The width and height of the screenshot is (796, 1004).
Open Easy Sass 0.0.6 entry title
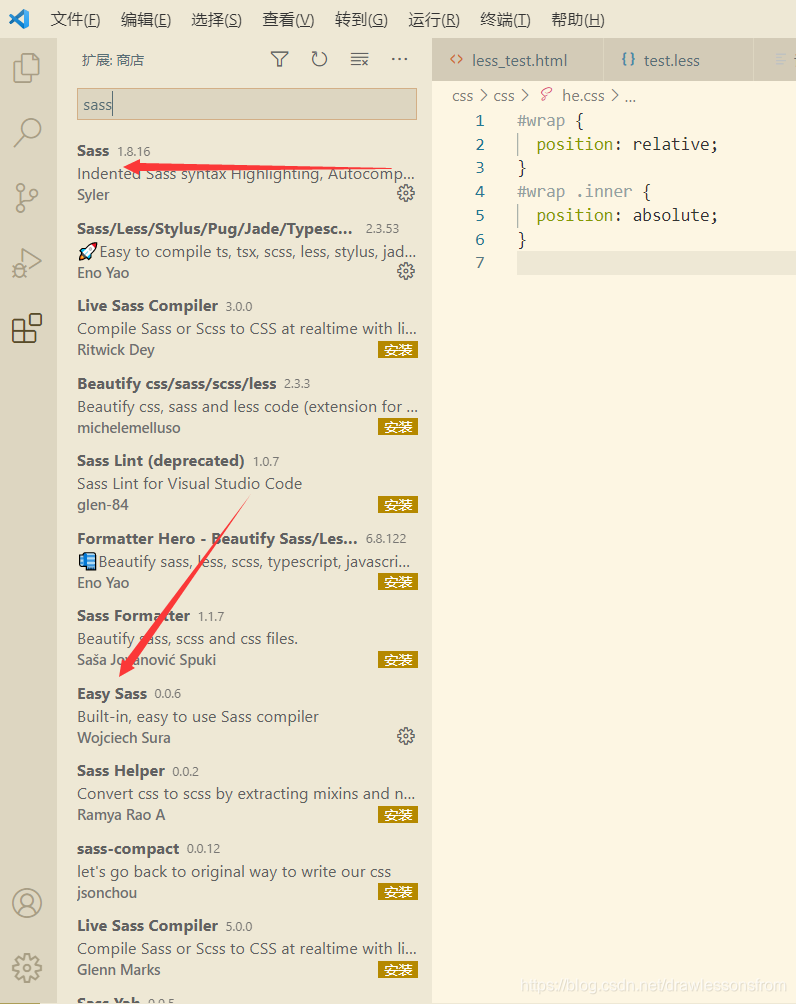pos(112,693)
